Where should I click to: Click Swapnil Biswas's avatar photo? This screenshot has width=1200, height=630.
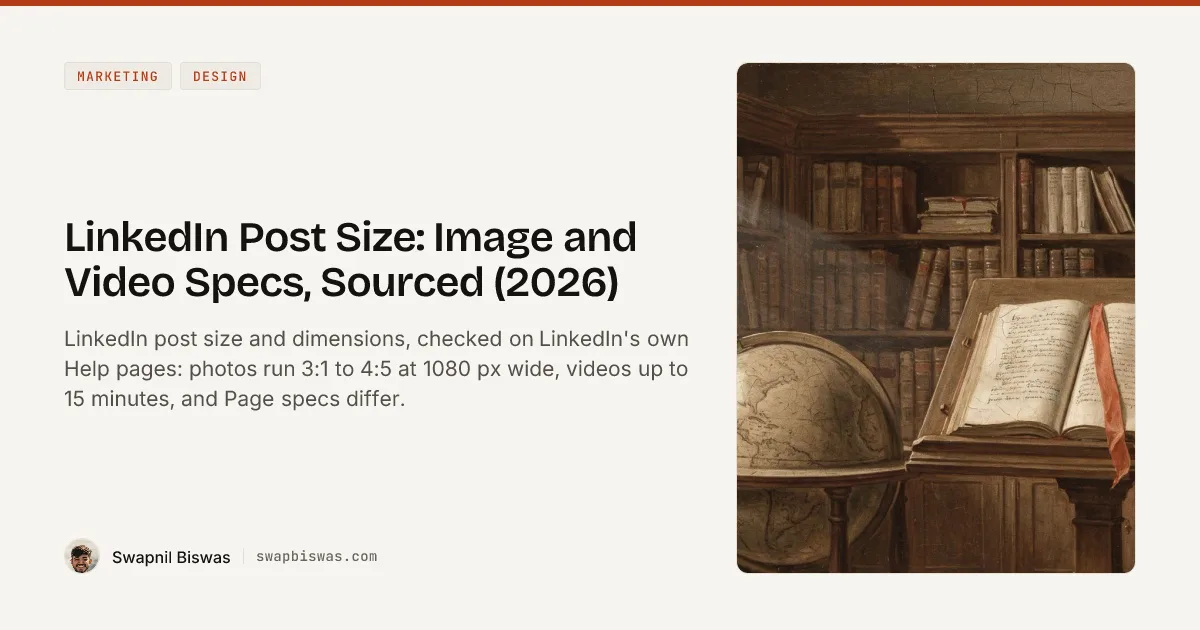pyautogui.click(x=82, y=556)
